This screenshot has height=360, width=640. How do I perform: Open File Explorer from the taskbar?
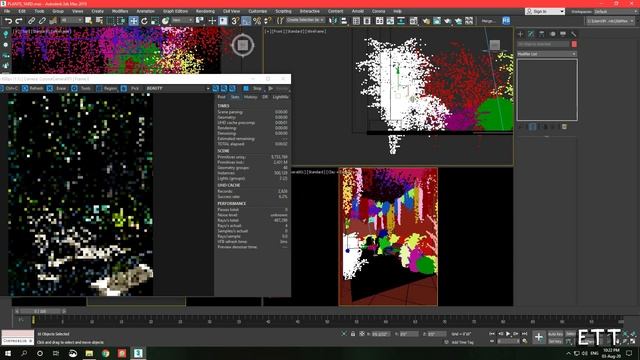tap(89, 353)
